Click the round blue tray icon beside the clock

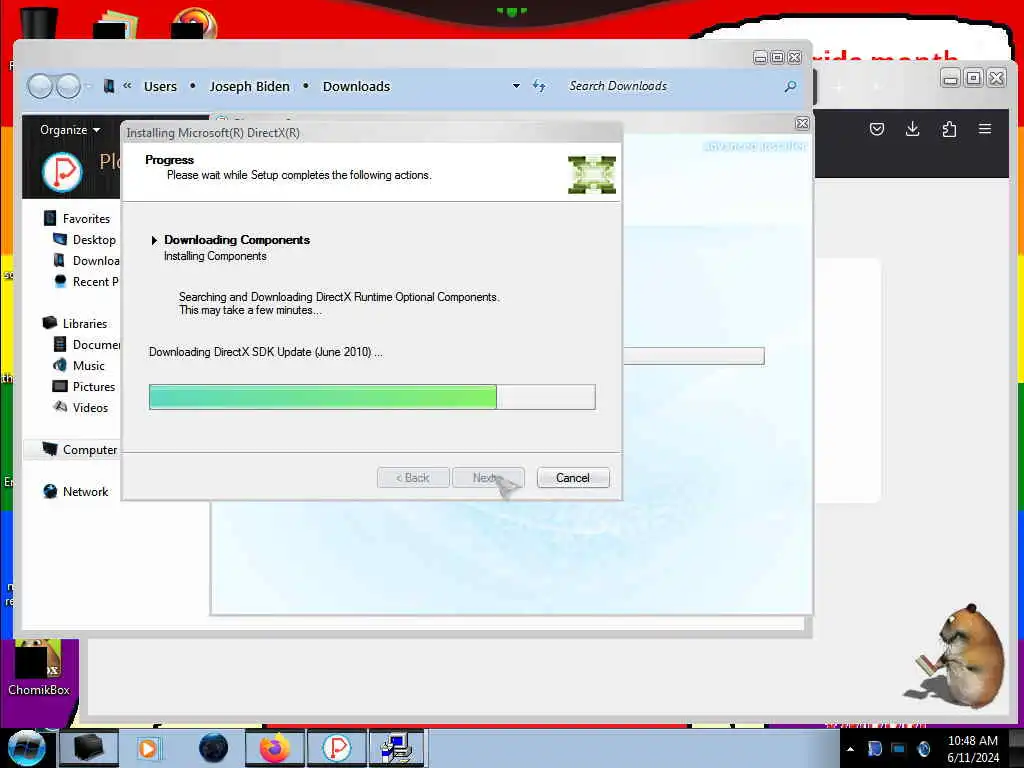(923, 749)
